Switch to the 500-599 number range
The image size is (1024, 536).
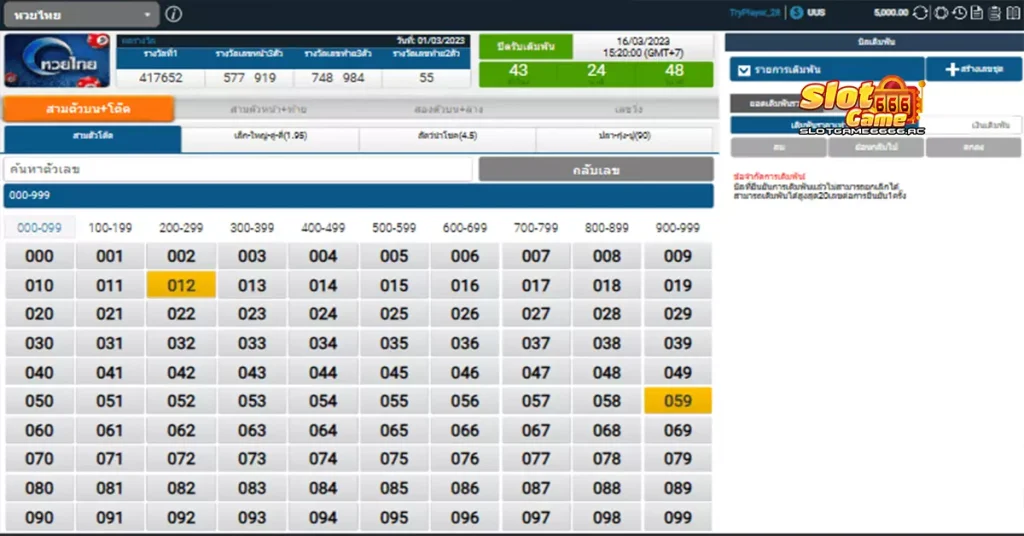[x=394, y=228]
